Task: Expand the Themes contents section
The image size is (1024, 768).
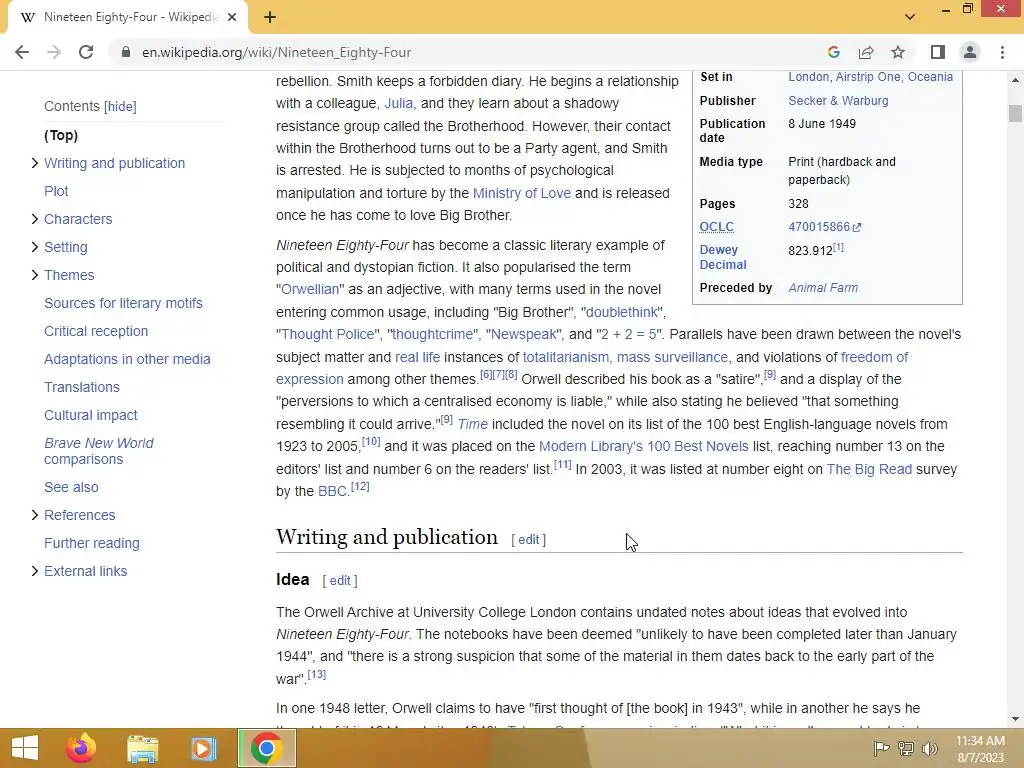Action: 35,275
